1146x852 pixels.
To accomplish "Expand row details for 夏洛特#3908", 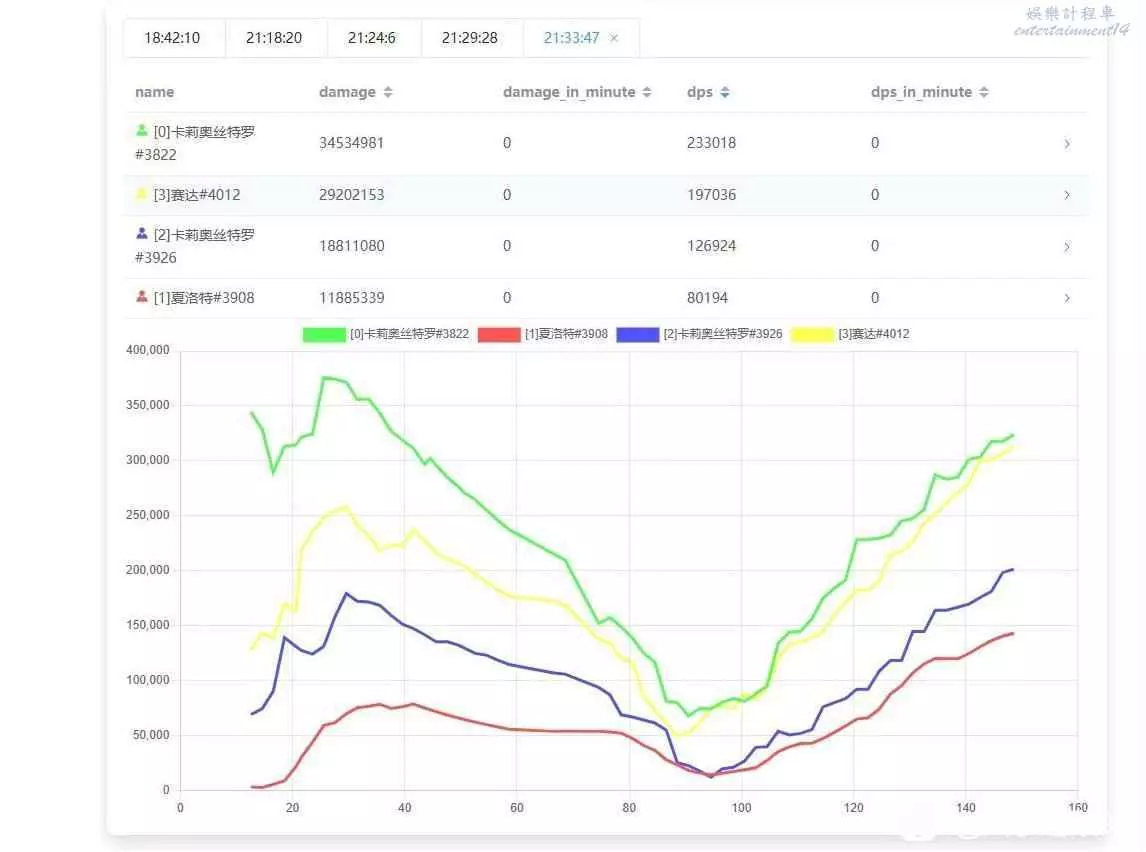I will point(1067,298).
